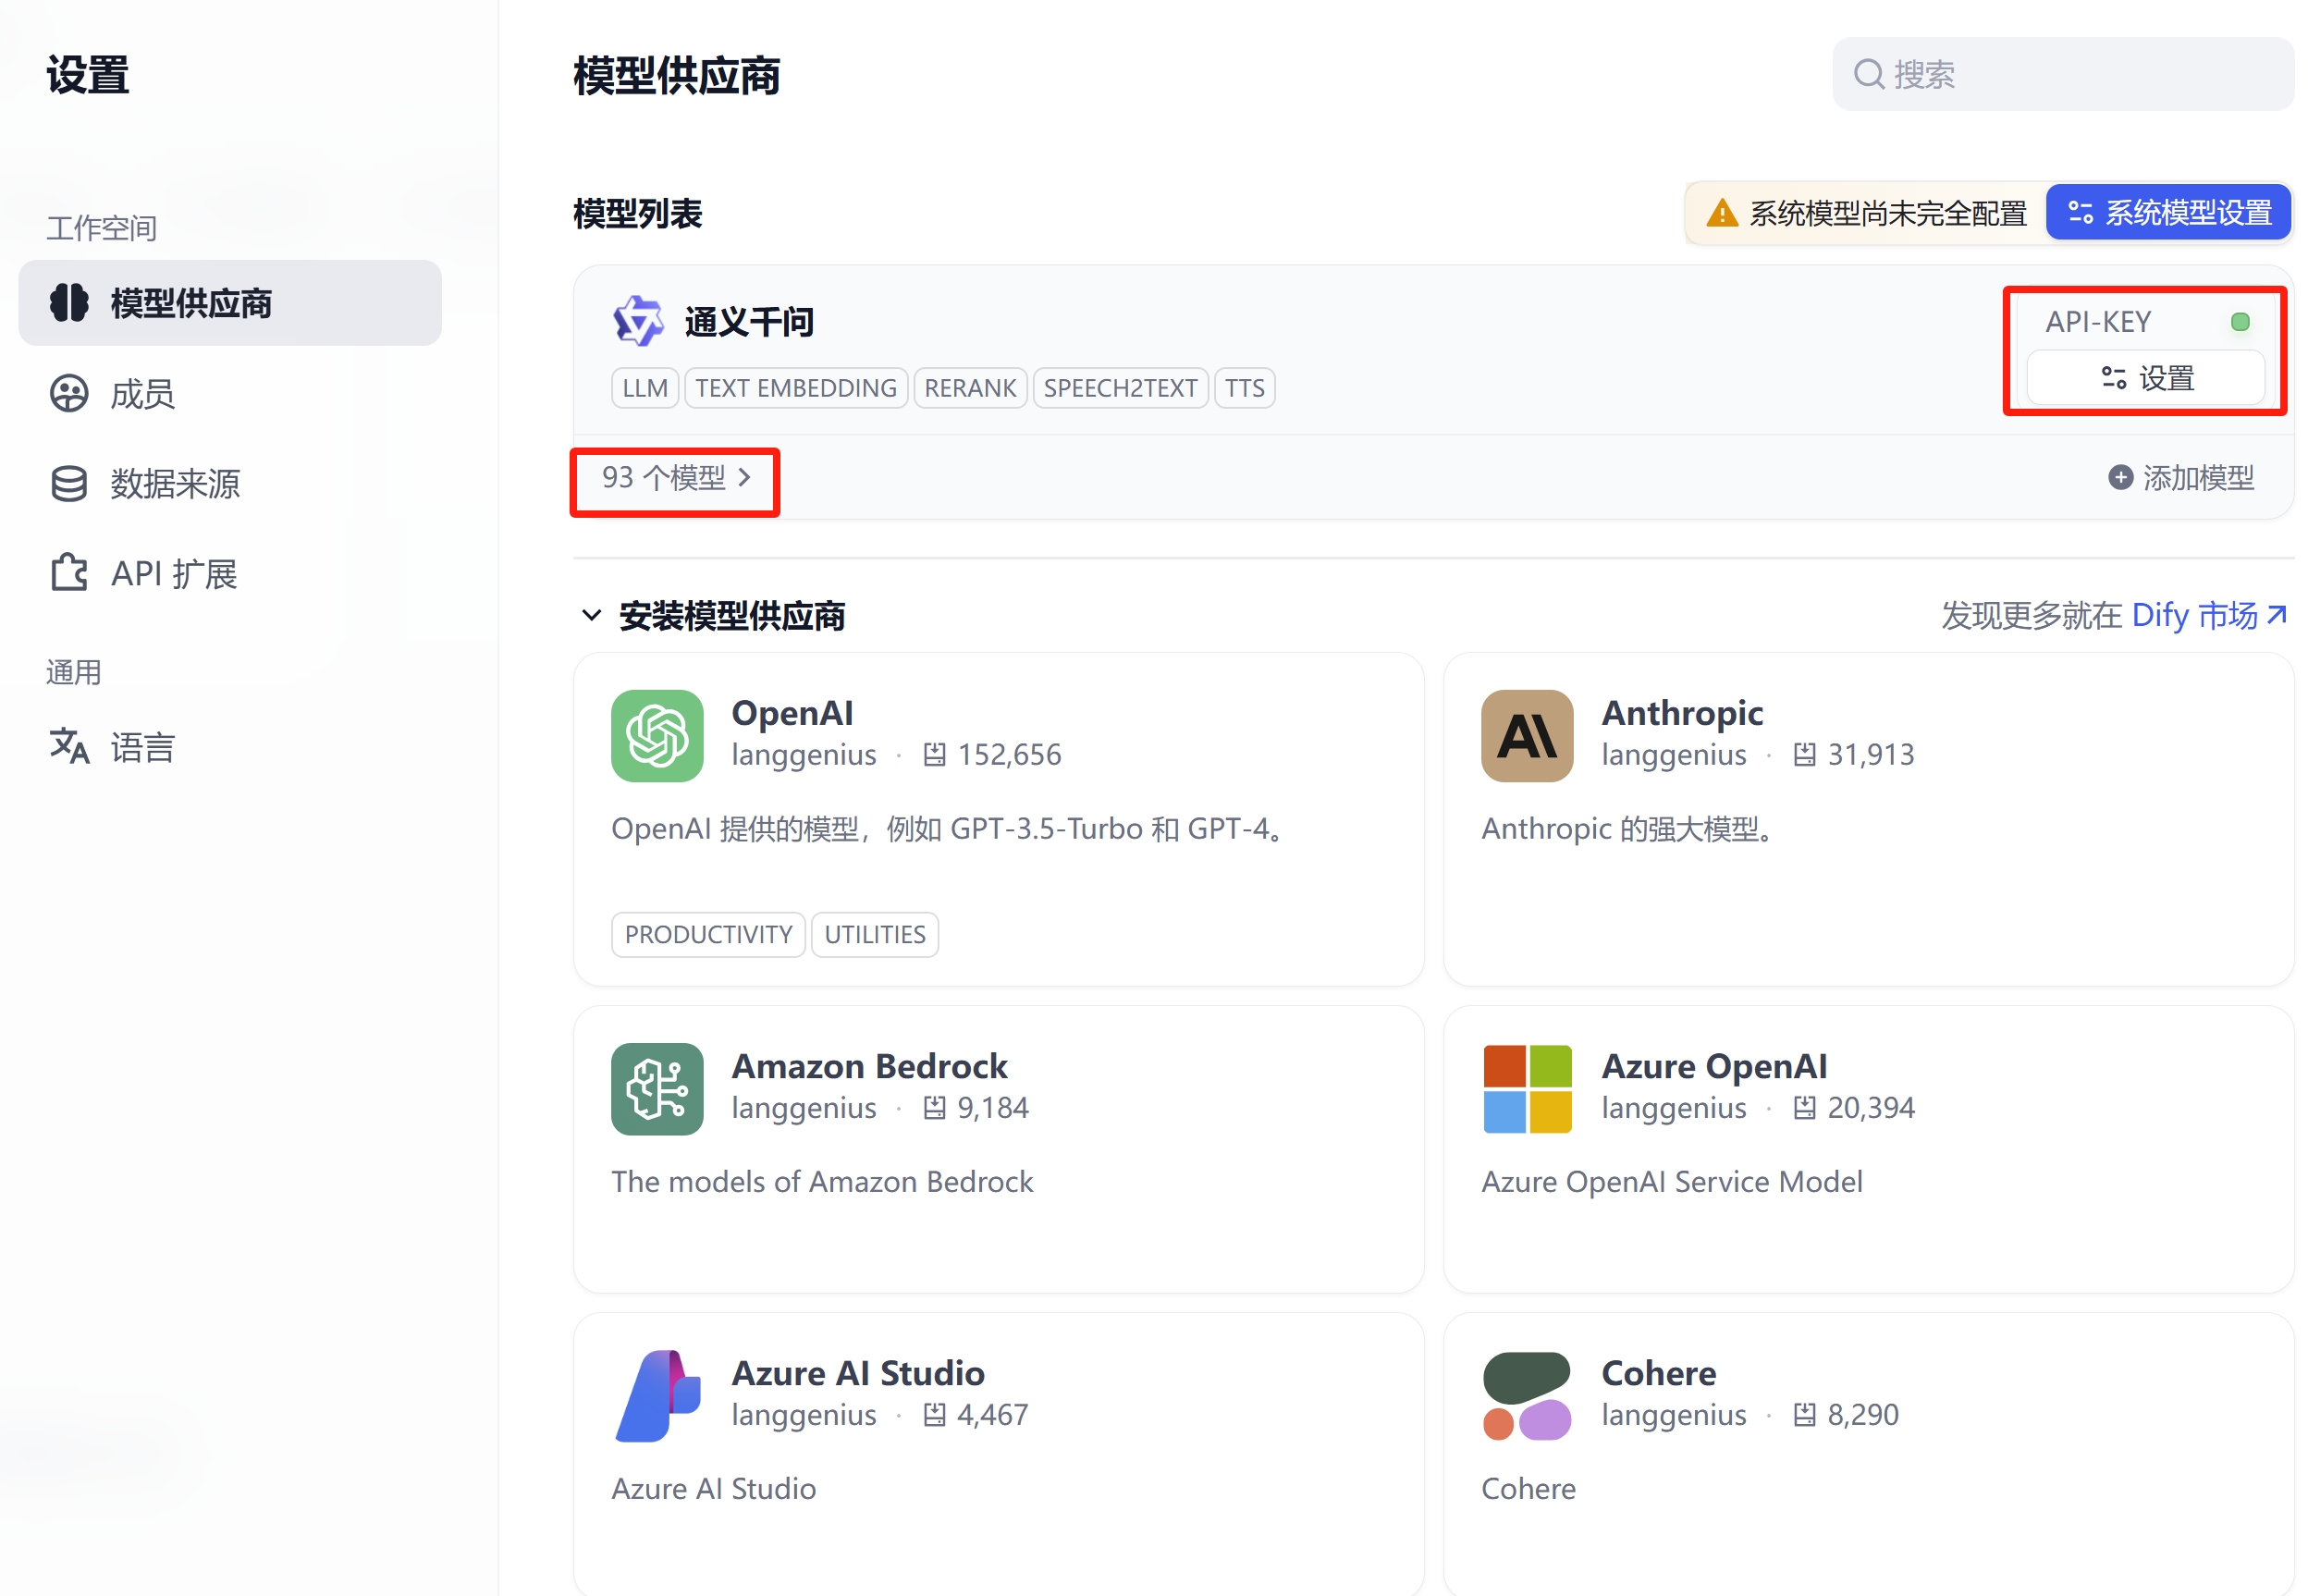Viewport: 2308px width, 1596px height.
Task: Expand the 93 个模型 list
Action: point(675,478)
